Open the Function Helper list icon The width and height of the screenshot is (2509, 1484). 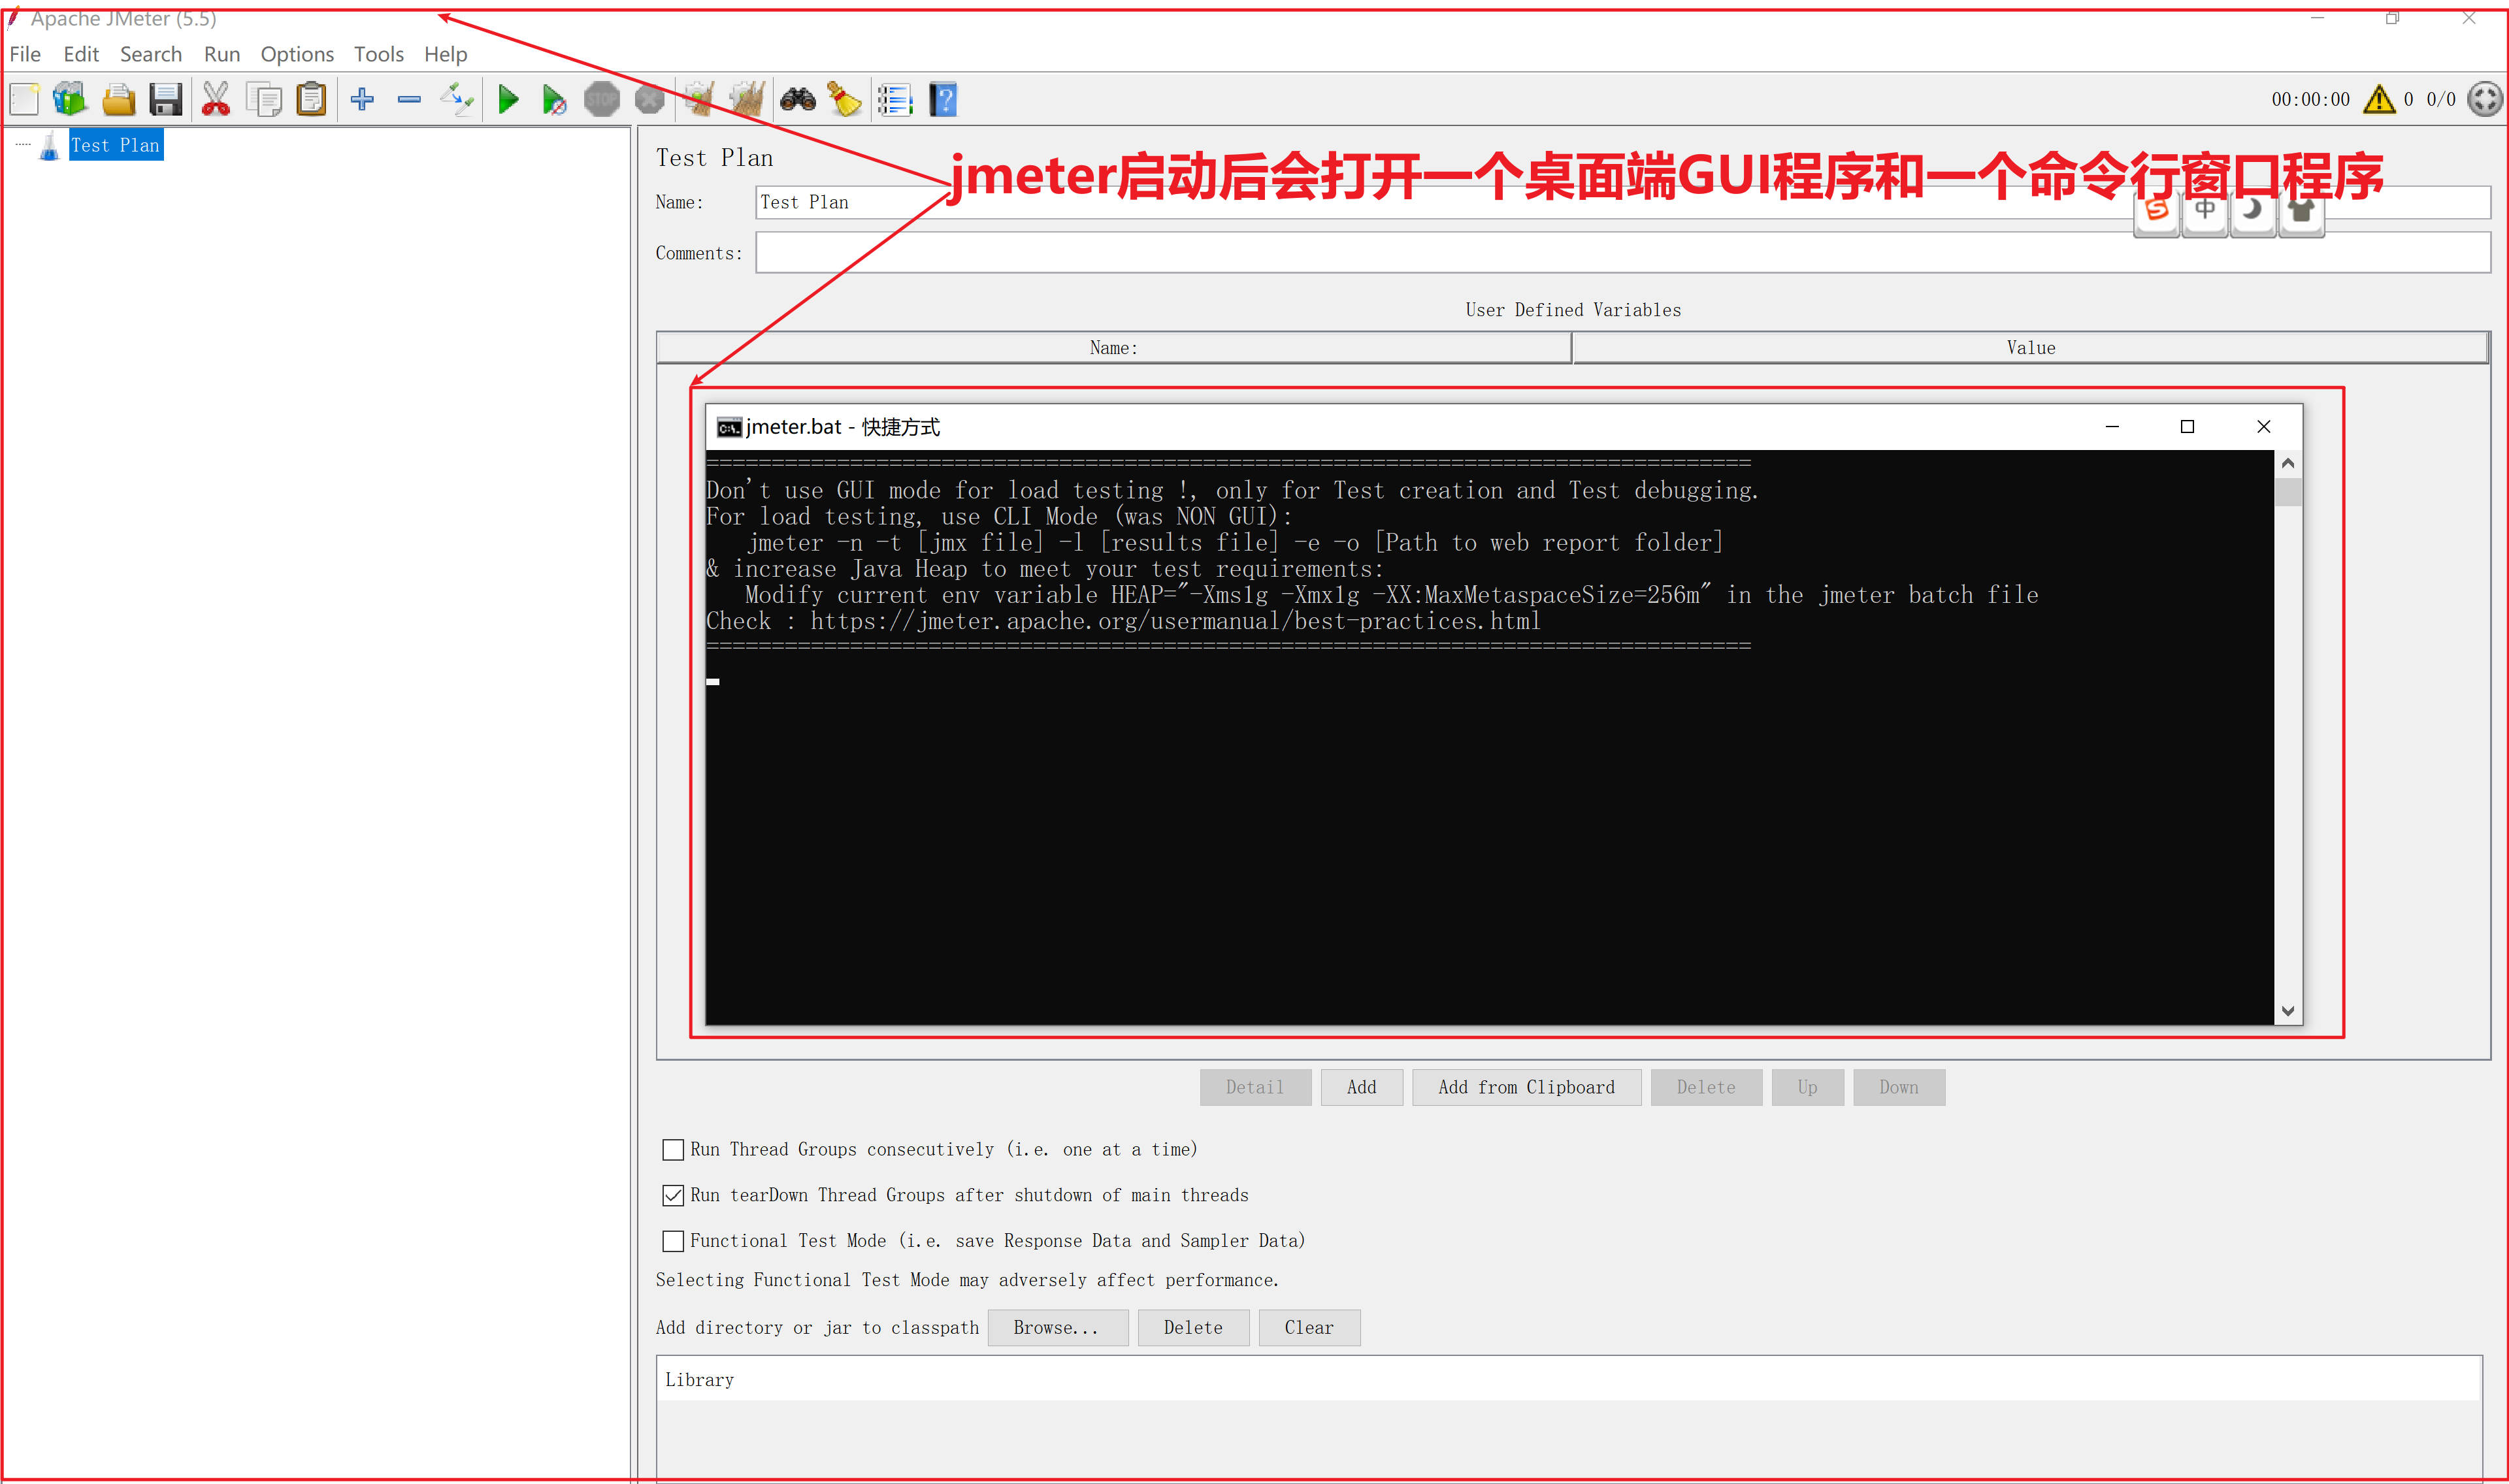(895, 99)
